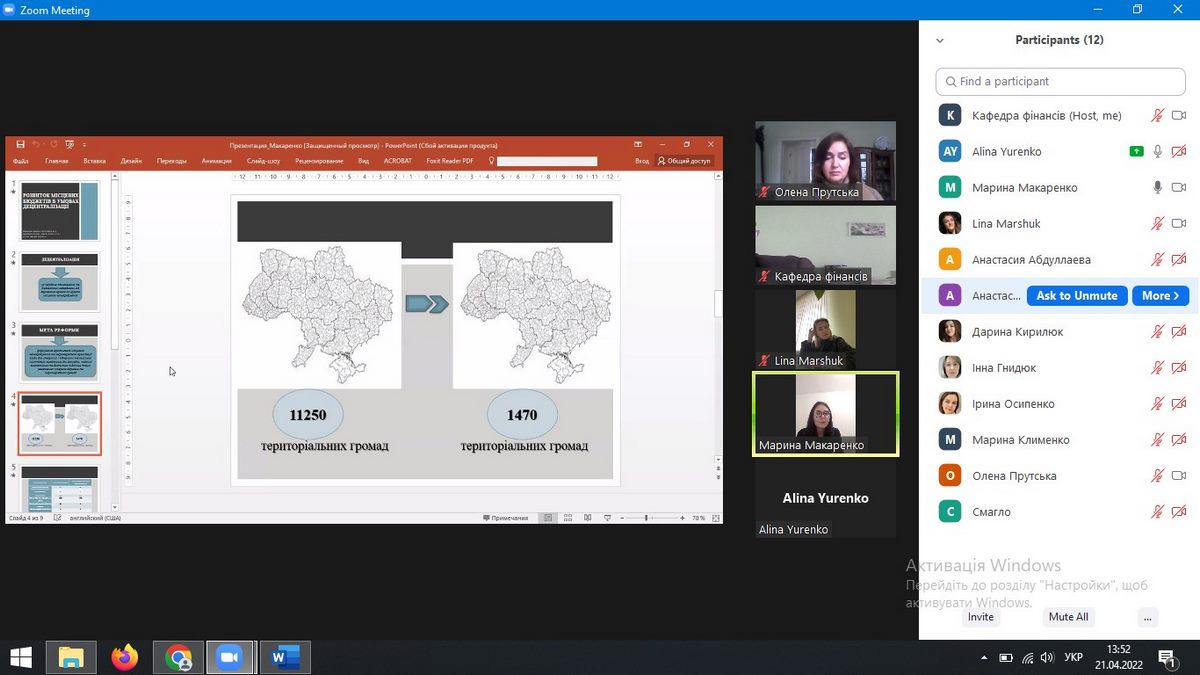
Task: Click the Find a participant search field
Action: (x=1060, y=81)
